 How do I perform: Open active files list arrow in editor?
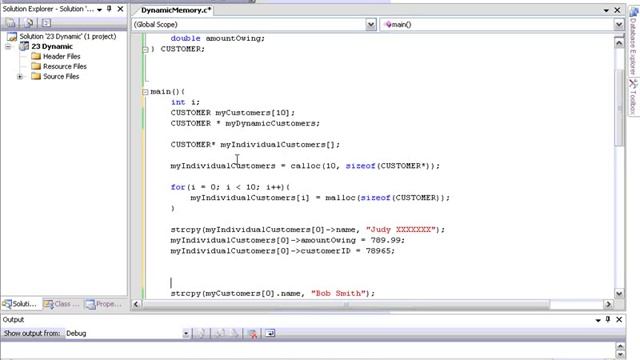tap(606, 10)
